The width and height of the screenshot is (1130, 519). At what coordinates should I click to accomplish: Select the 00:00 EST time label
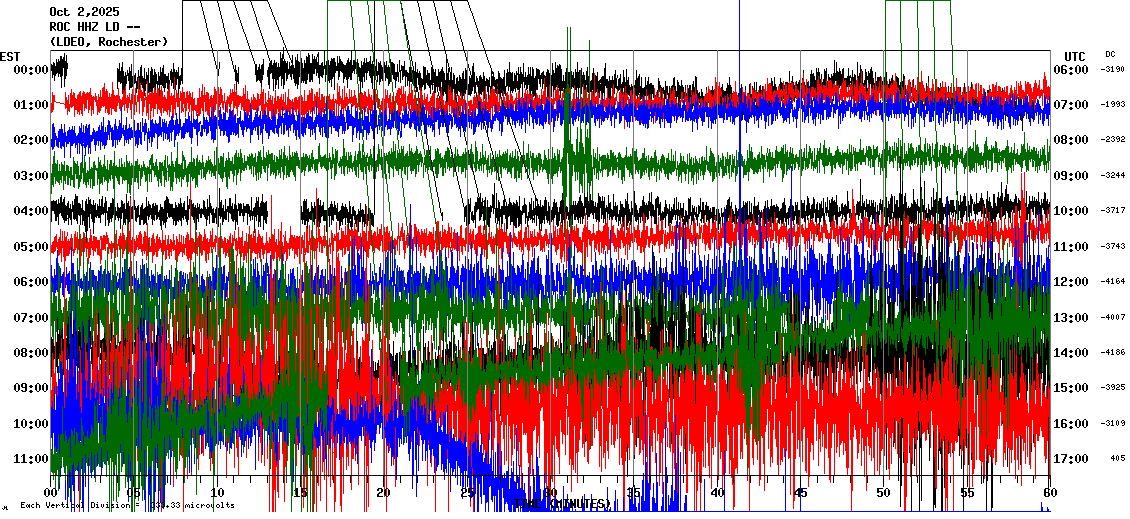pos(31,70)
